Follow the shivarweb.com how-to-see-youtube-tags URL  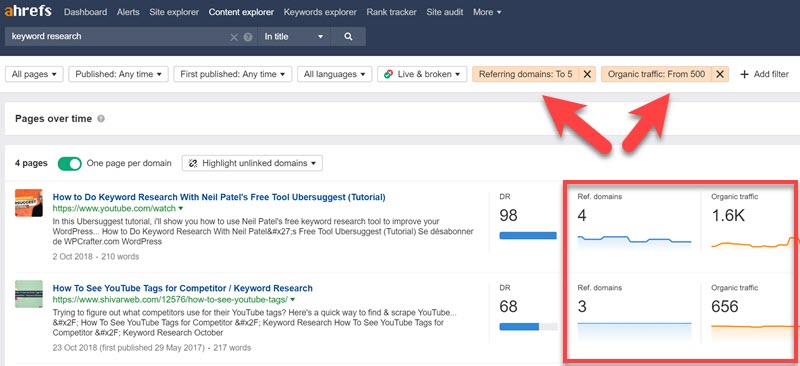[x=170, y=300]
